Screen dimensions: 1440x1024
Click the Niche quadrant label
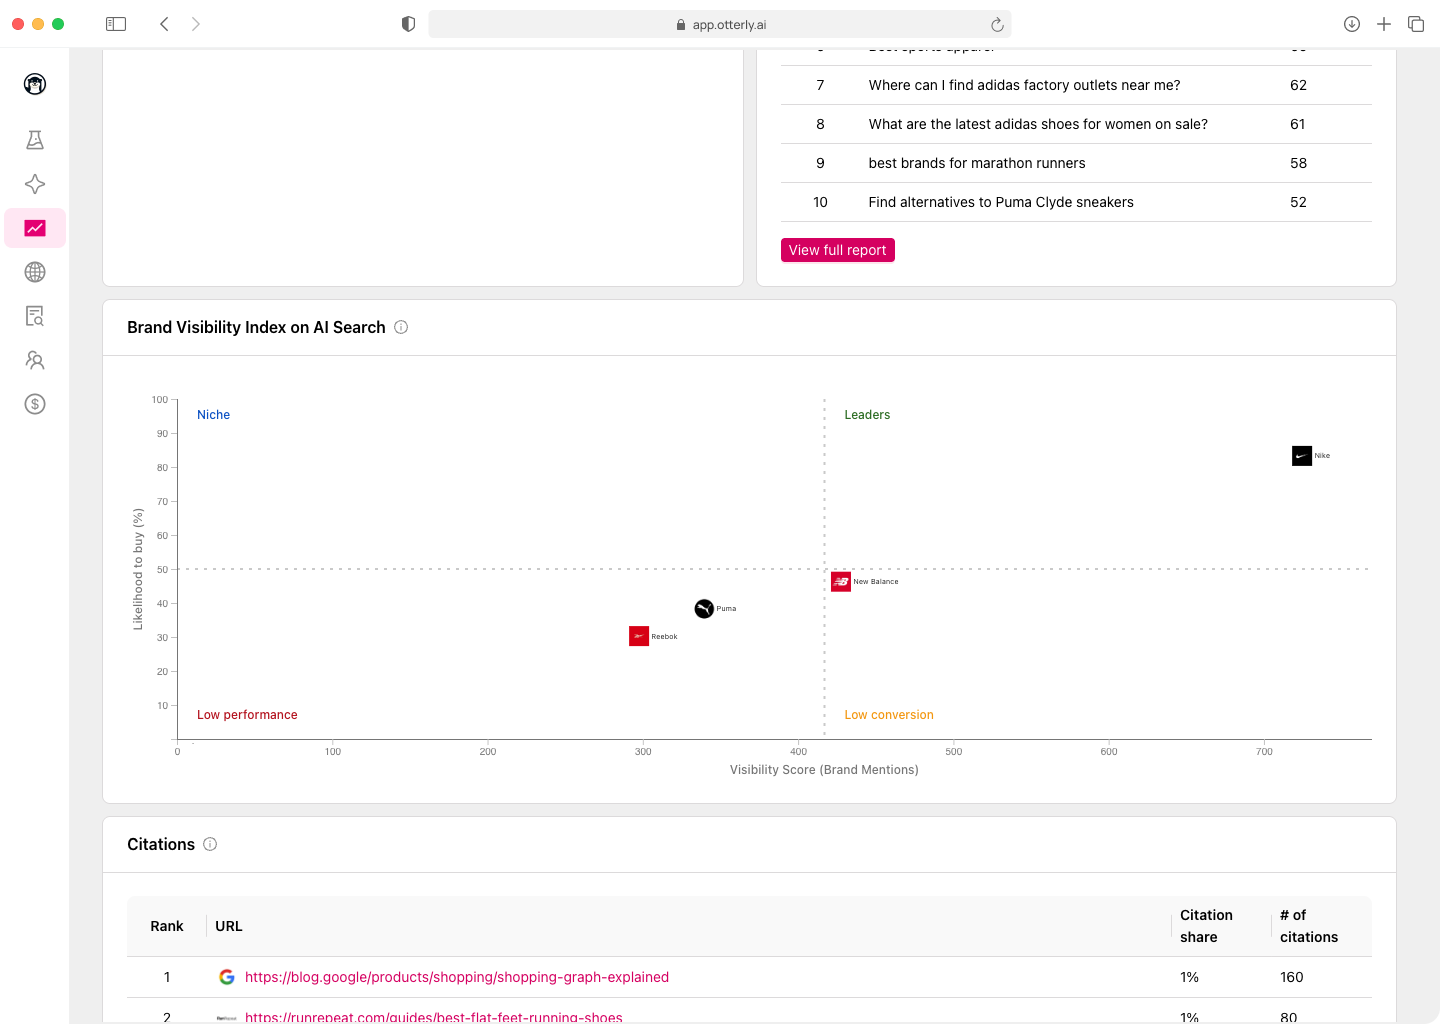tap(213, 415)
